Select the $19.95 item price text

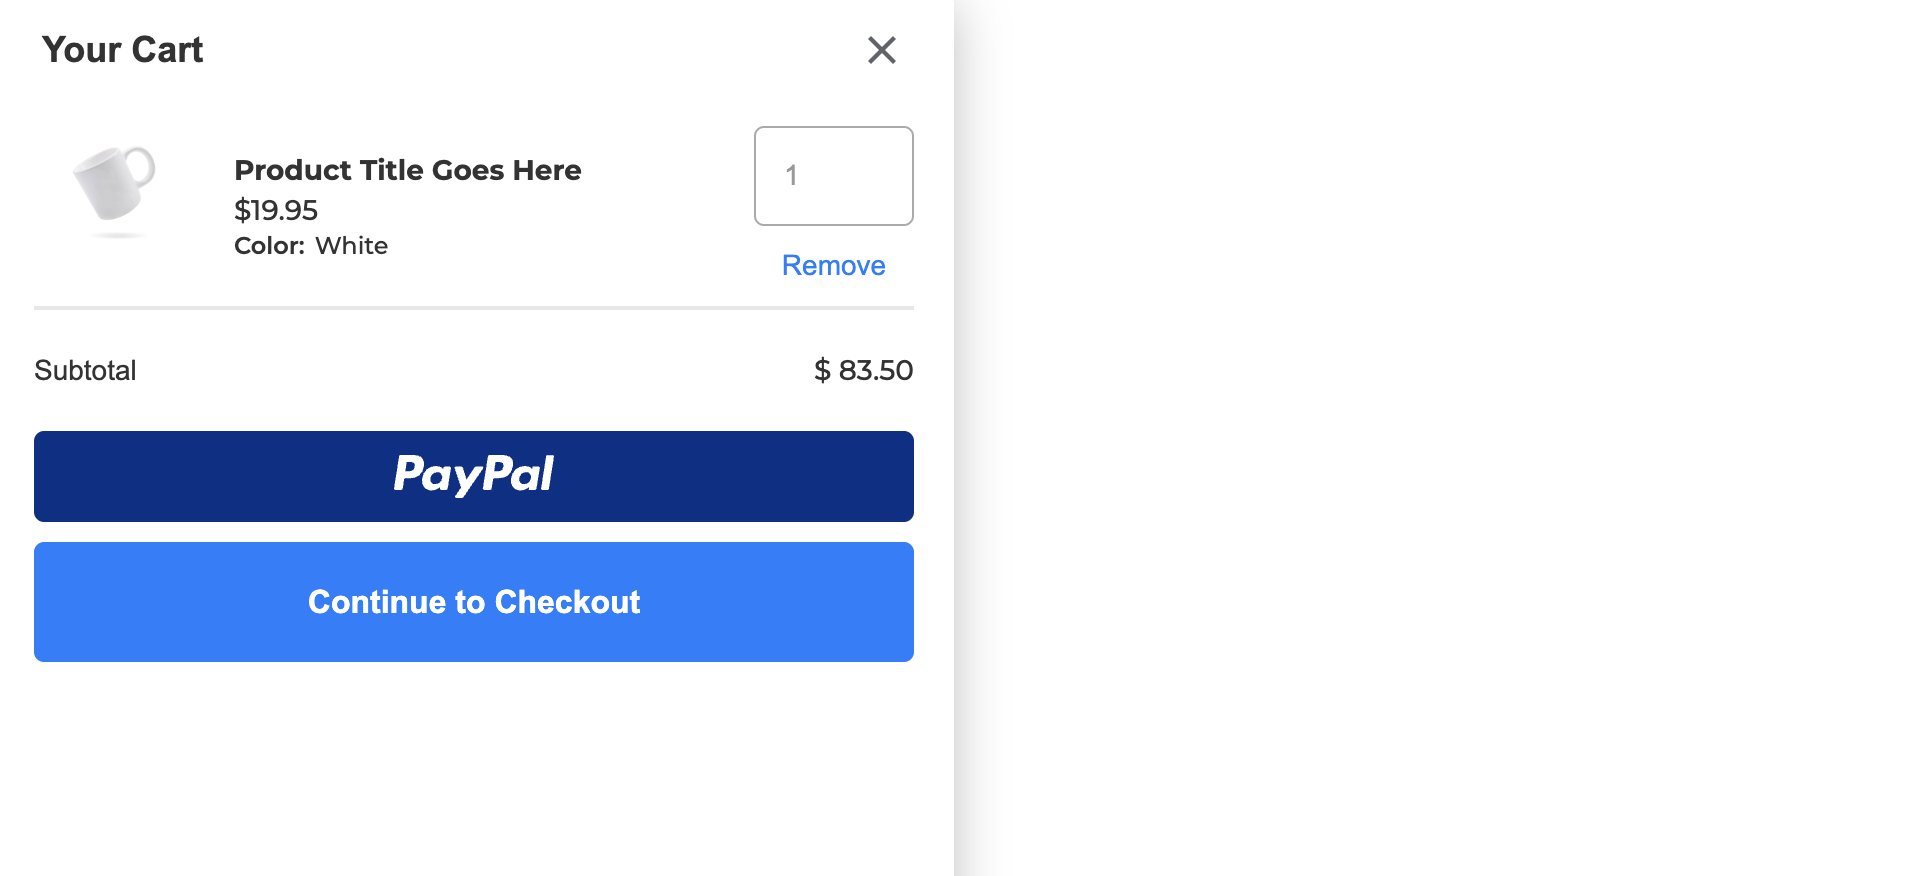point(276,210)
